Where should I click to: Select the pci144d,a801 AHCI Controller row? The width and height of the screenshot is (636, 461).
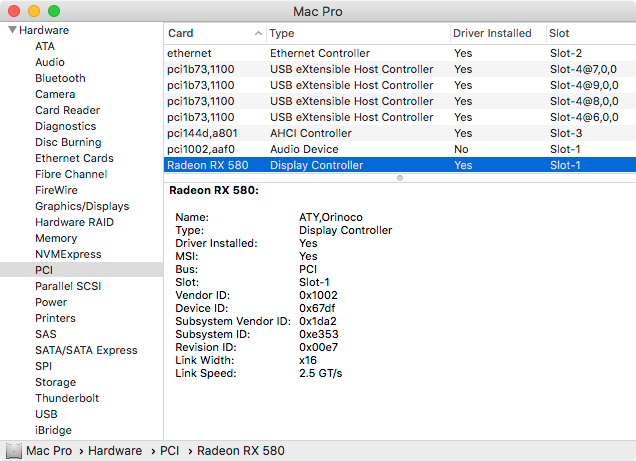[x=400, y=133]
